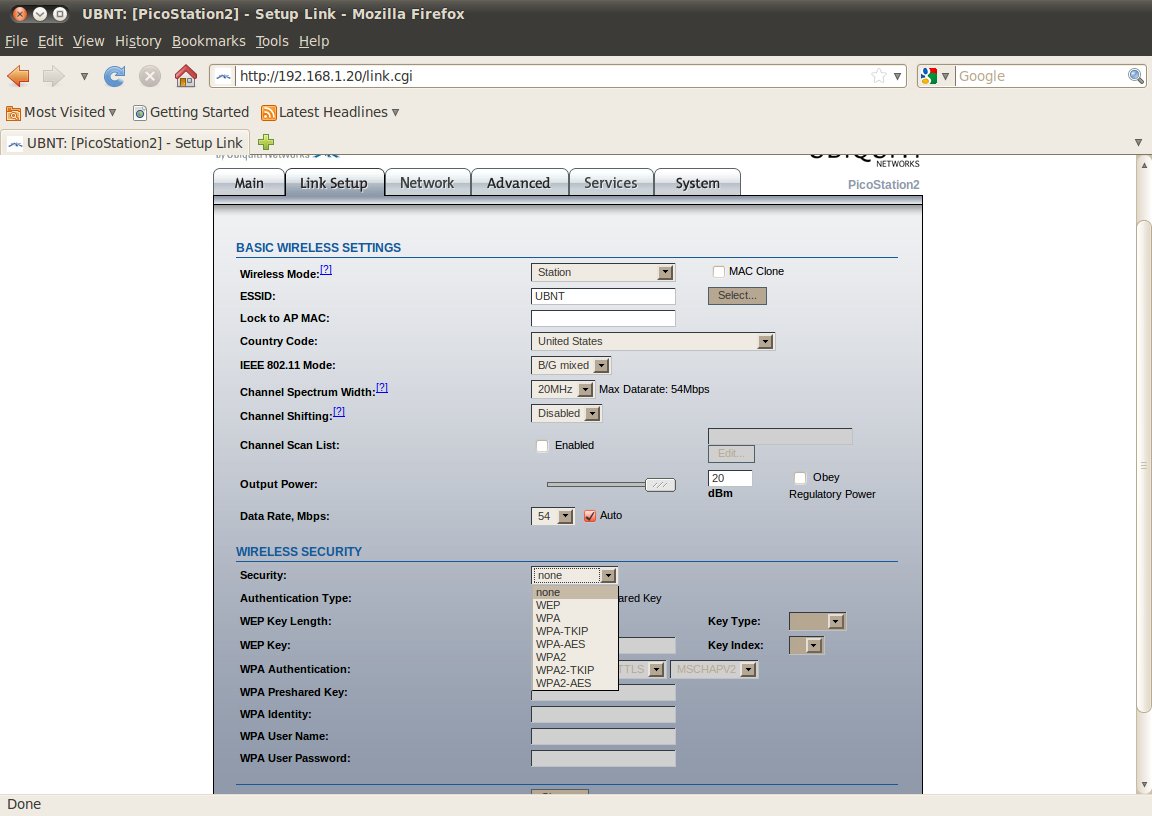Open the Wireless Mode dropdown
The width and height of the screenshot is (1152, 816).
click(602, 272)
